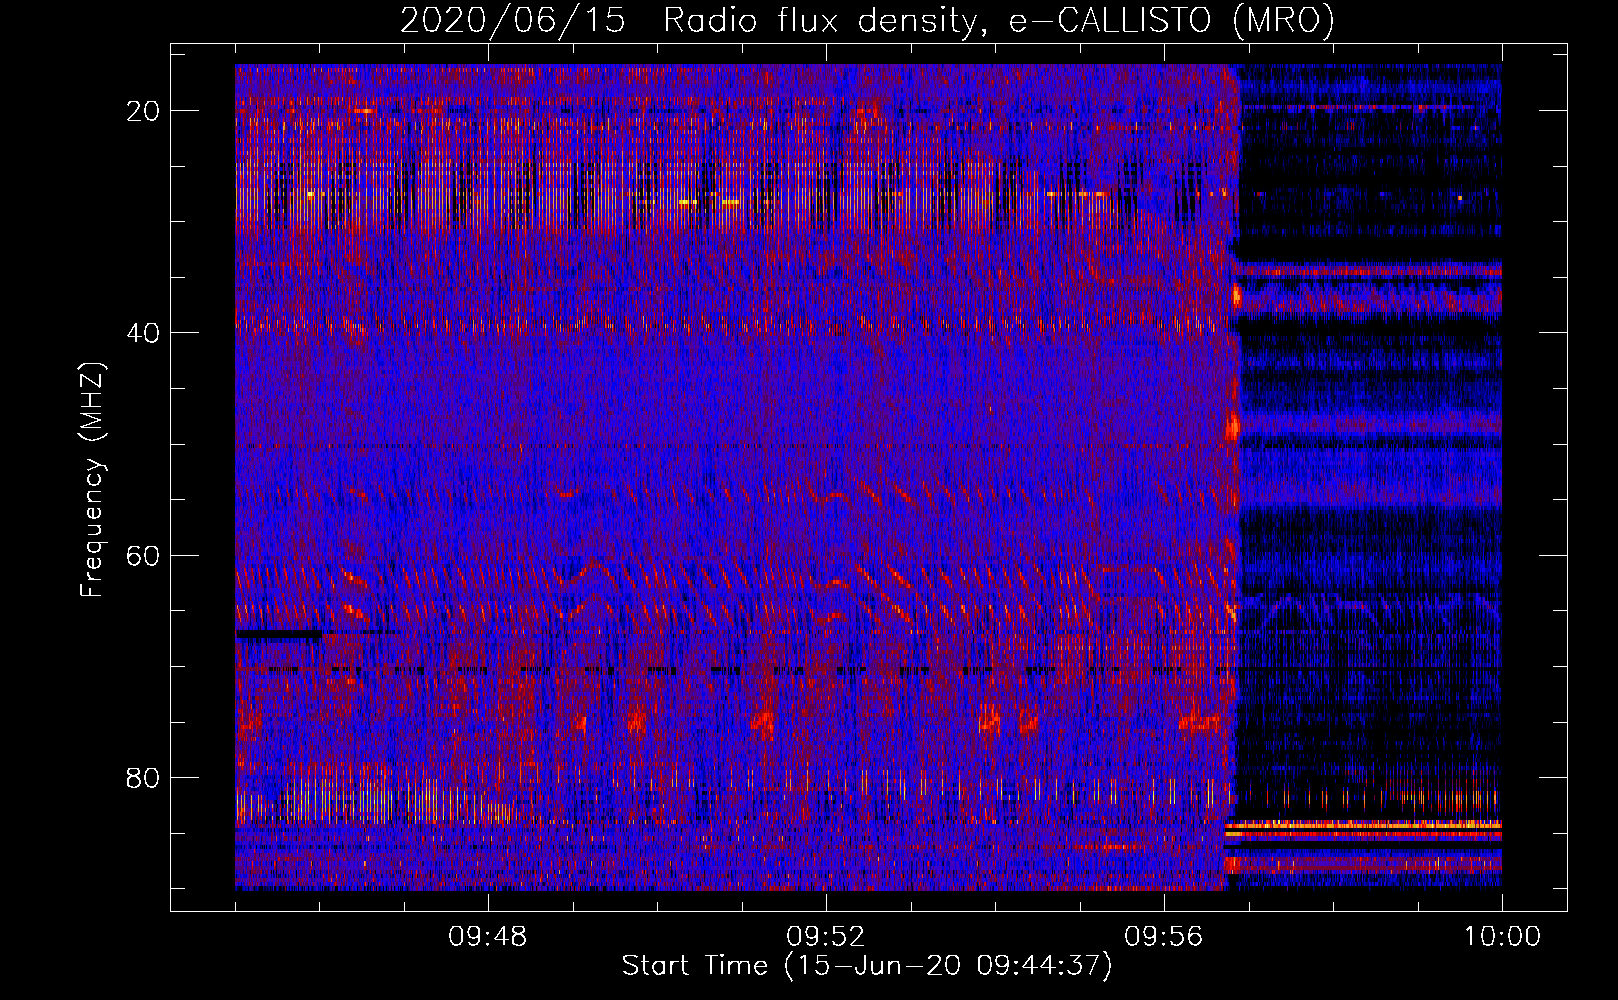Click the 20 frequency tick label
The image size is (1618, 1000).
tap(144, 111)
